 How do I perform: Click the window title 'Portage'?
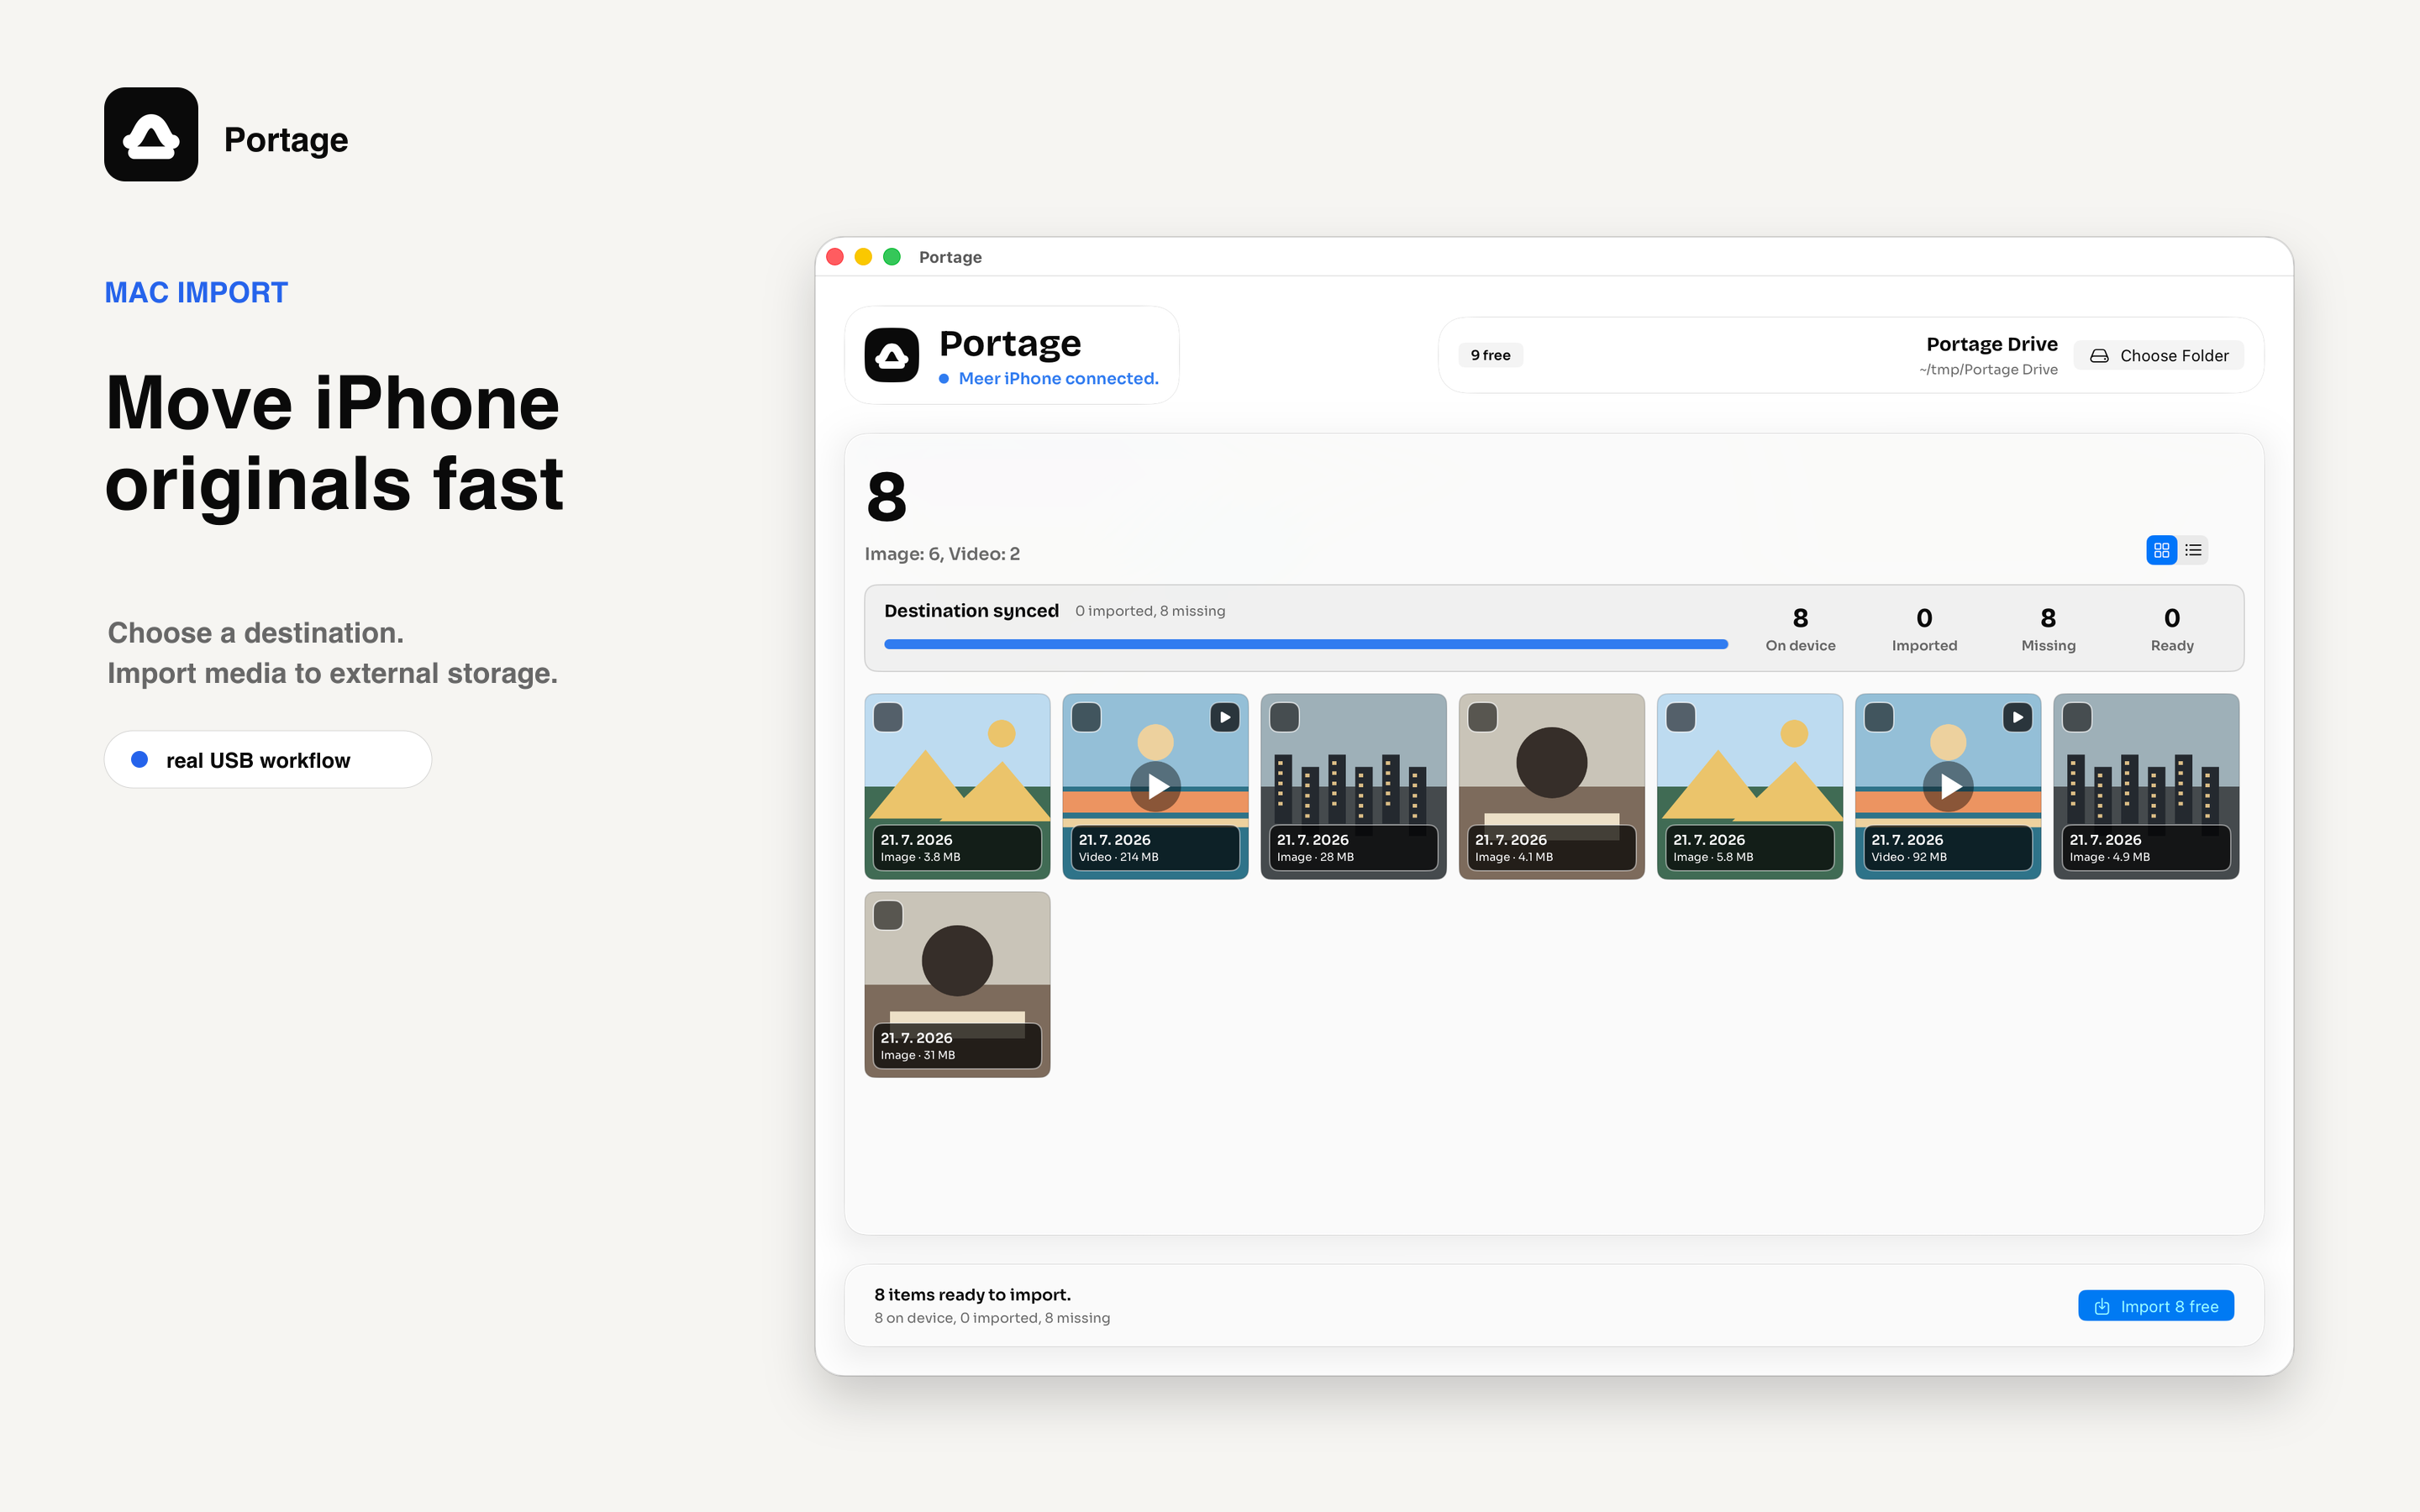(950, 257)
